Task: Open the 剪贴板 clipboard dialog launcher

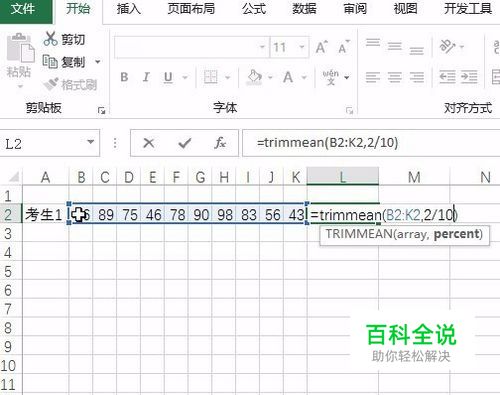Action: point(101,110)
